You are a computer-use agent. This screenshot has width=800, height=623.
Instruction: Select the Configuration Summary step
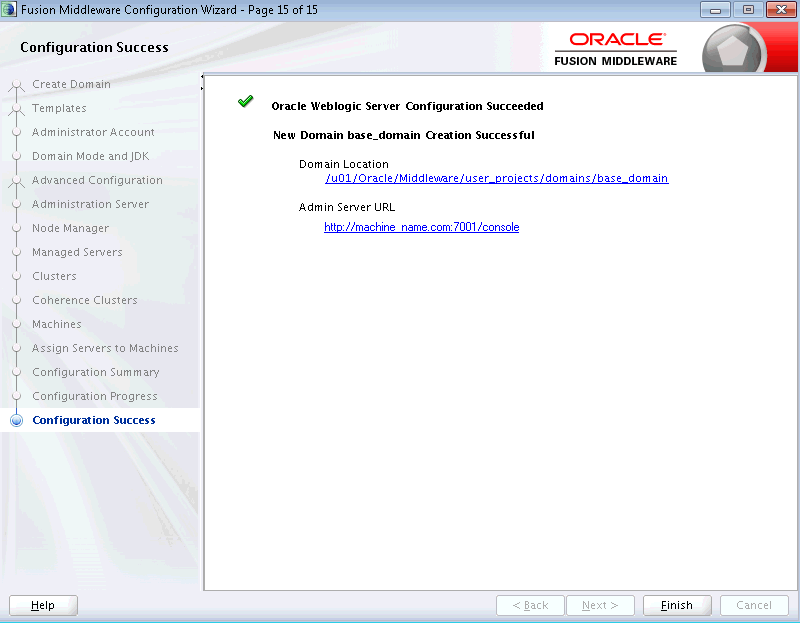pos(95,372)
